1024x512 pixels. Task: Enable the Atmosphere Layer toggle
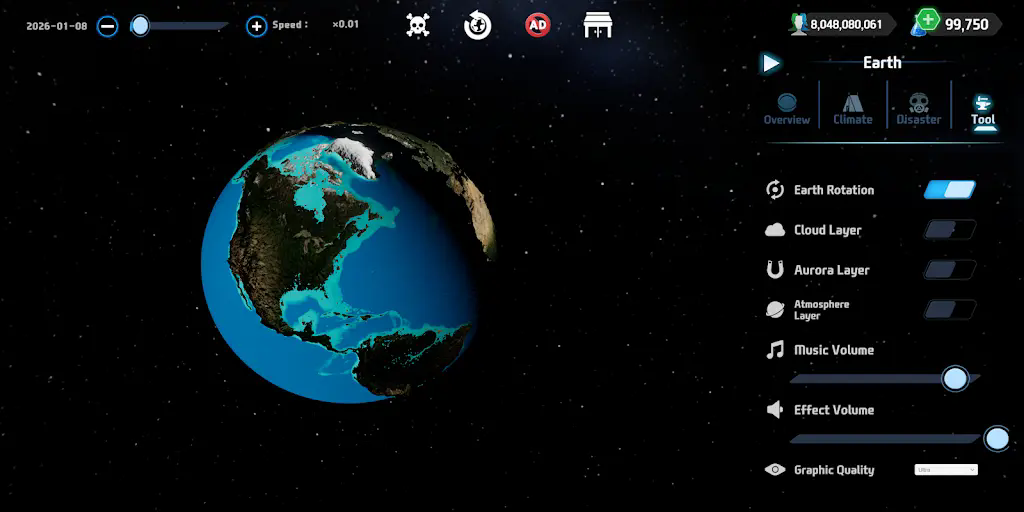tap(949, 309)
